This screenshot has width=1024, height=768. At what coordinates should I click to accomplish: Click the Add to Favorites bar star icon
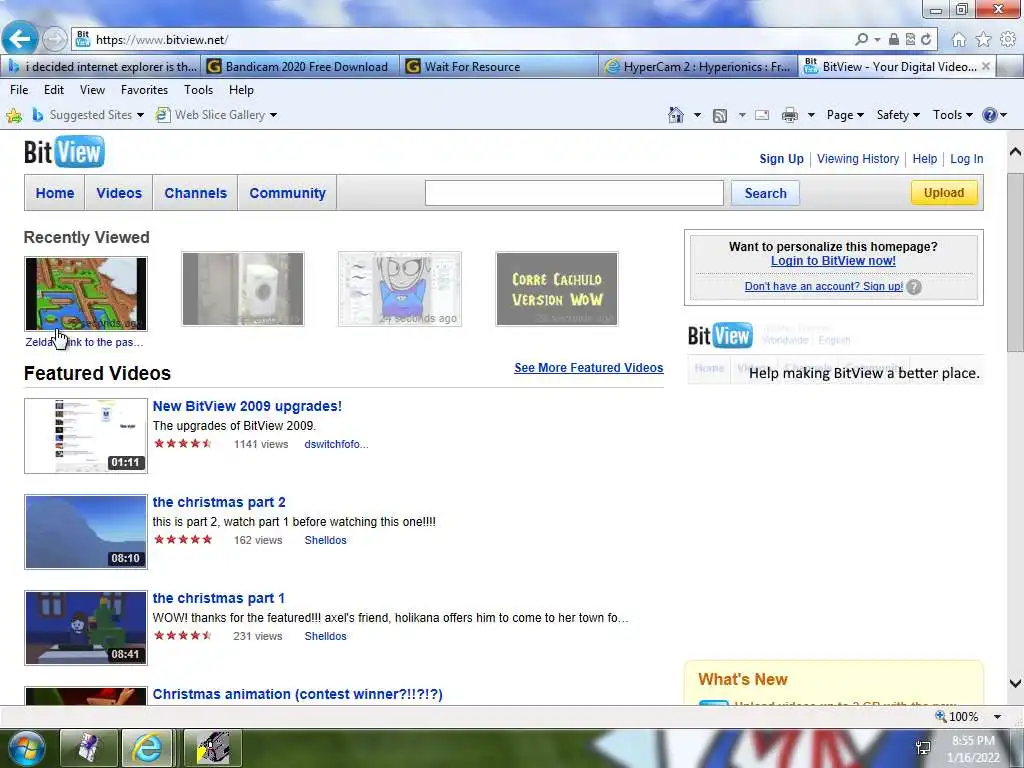14,116
